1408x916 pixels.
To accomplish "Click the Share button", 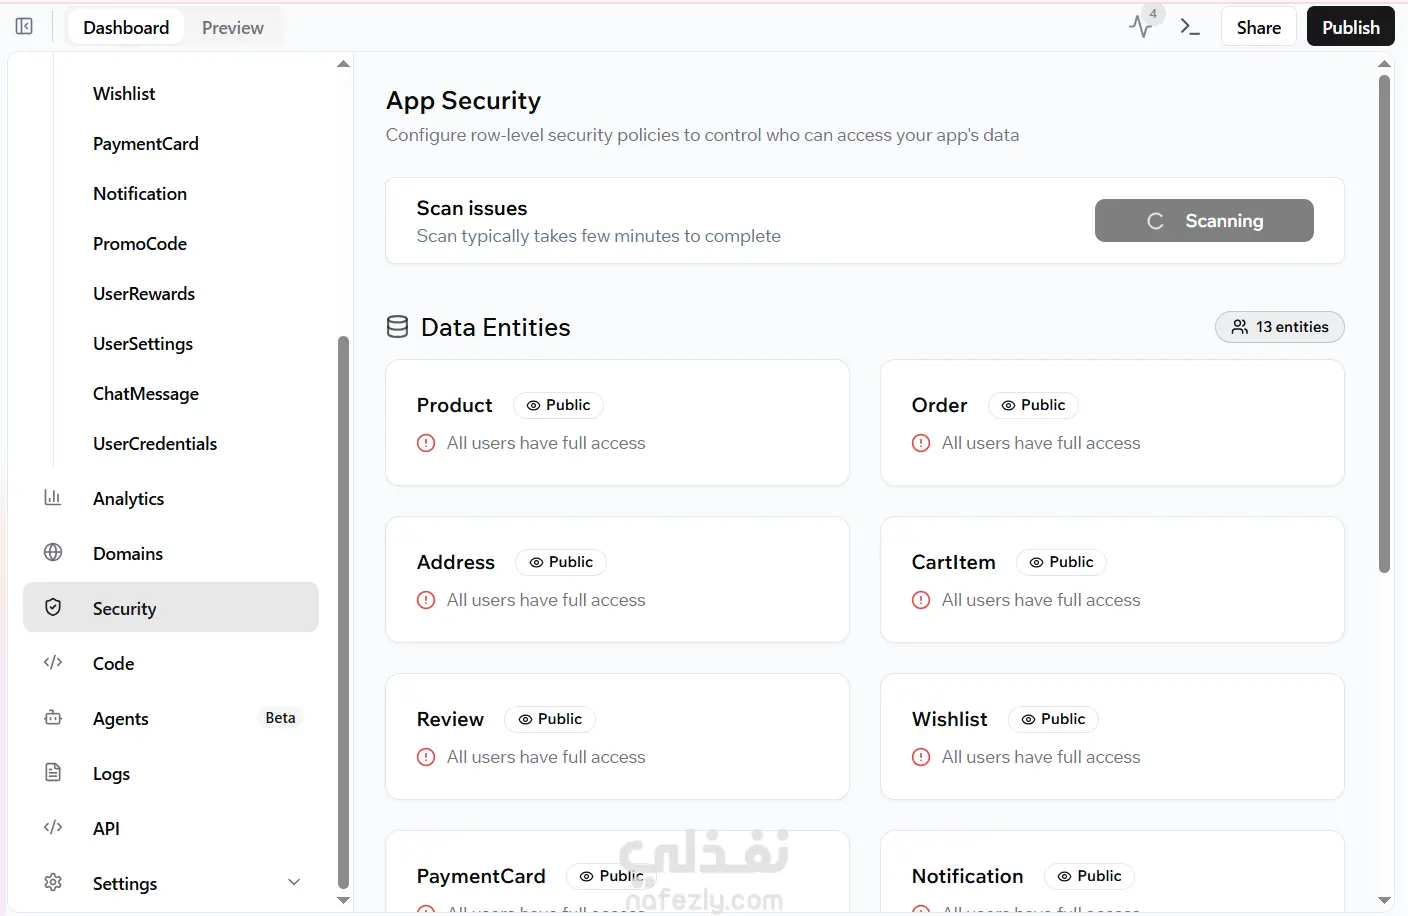I will pos(1258,27).
